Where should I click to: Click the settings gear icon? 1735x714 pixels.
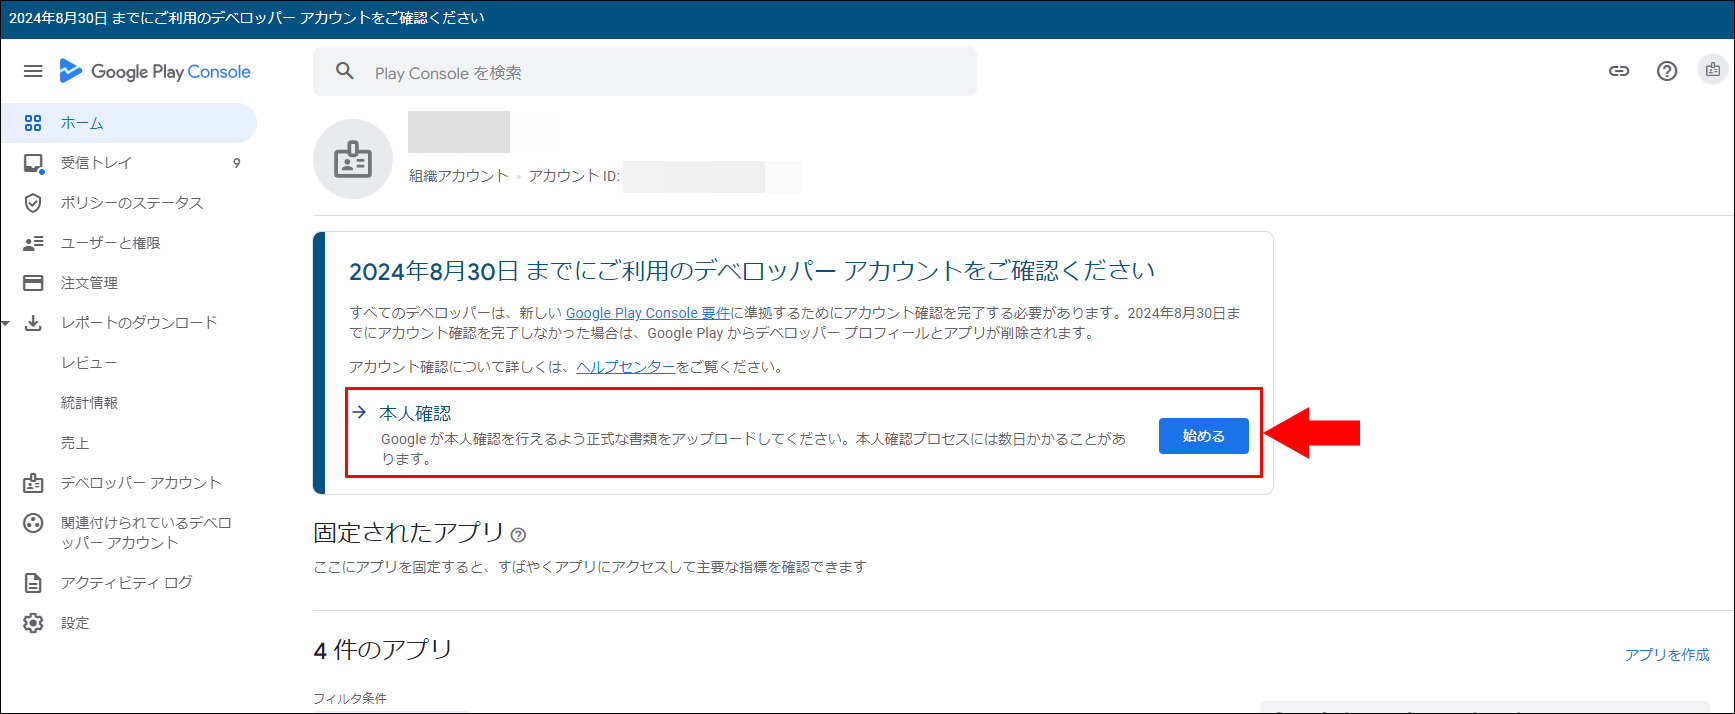point(33,623)
